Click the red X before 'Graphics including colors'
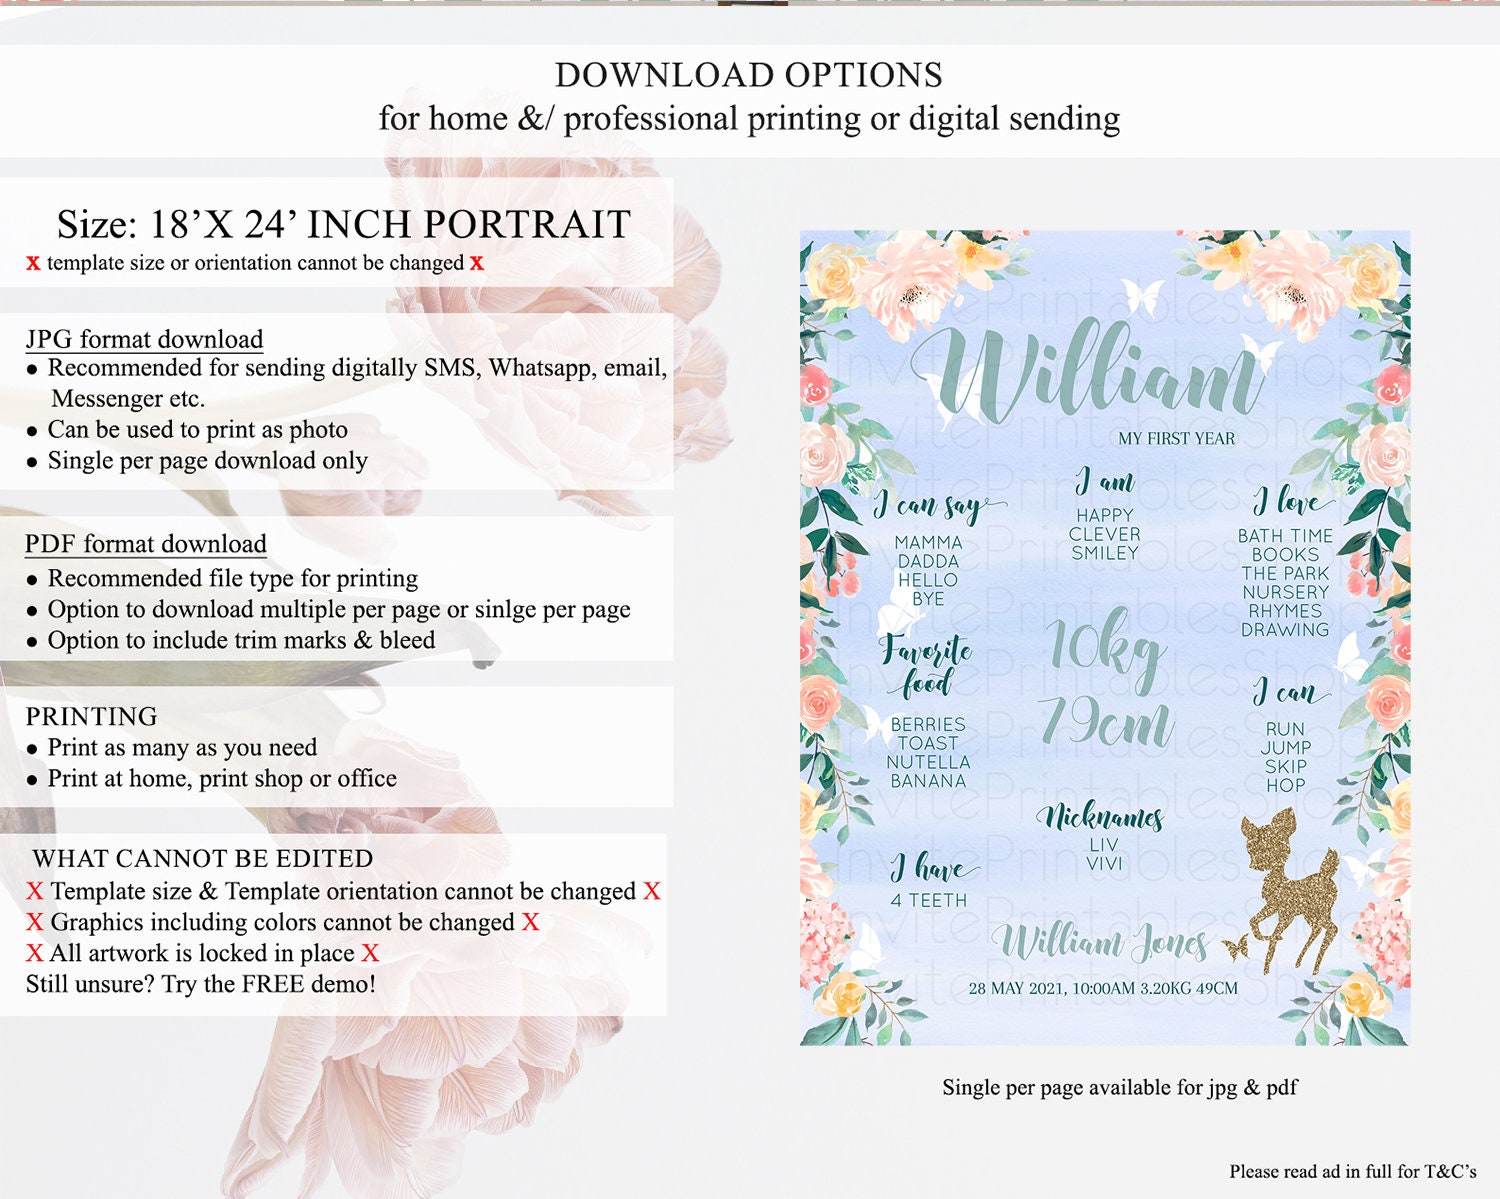 point(35,922)
